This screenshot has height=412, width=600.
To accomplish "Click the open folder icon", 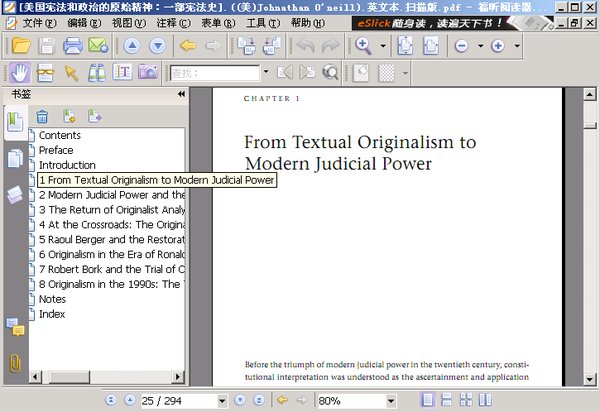I will click(20, 46).
